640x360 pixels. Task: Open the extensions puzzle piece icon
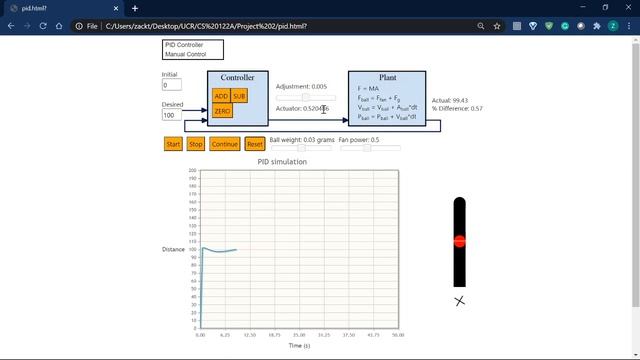(597, 26)
